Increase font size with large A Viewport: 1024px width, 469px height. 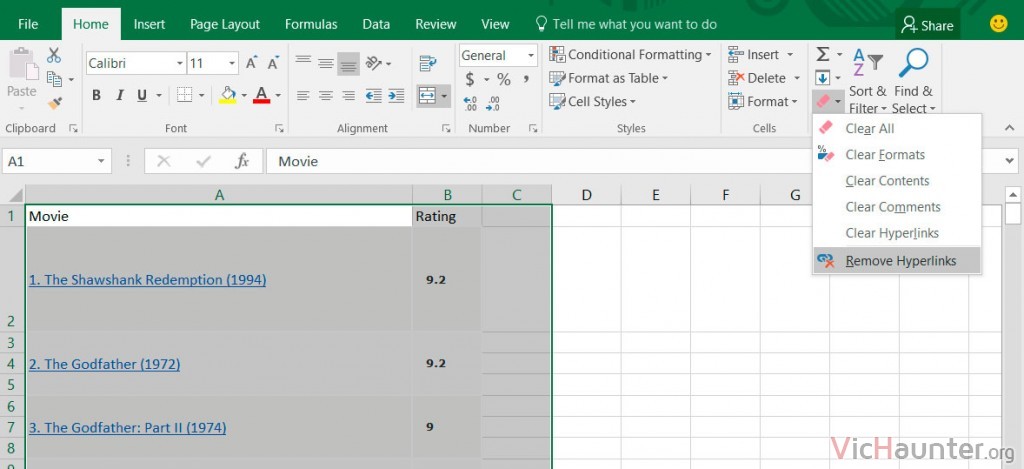coord(251,63)
